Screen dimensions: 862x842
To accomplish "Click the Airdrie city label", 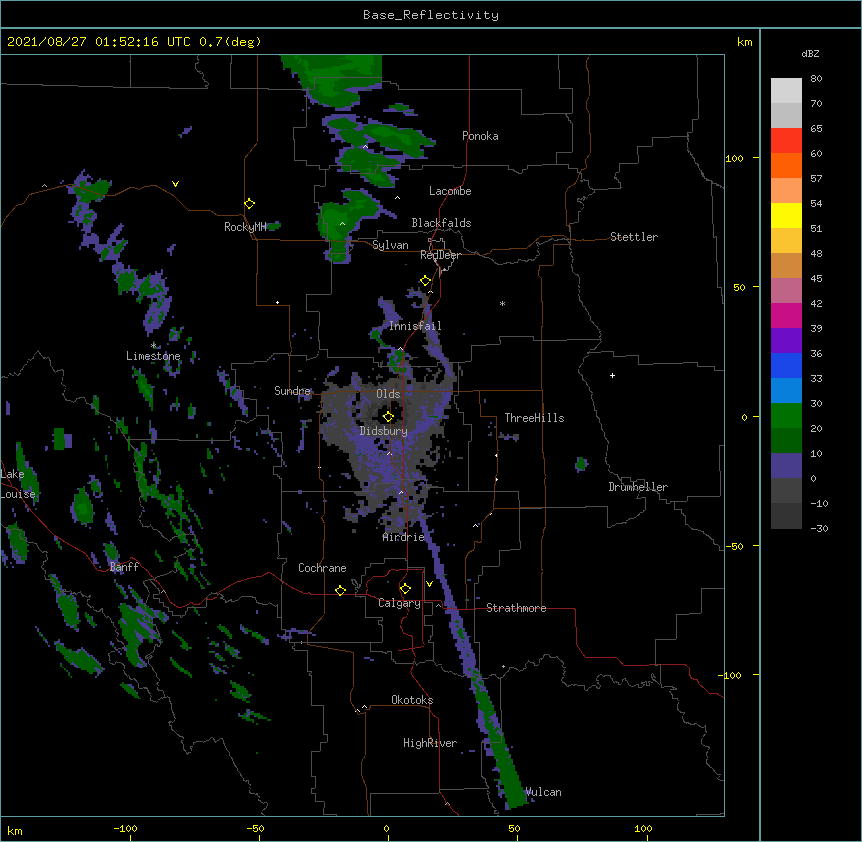I will pyautogui.click(x=404, y=537).
